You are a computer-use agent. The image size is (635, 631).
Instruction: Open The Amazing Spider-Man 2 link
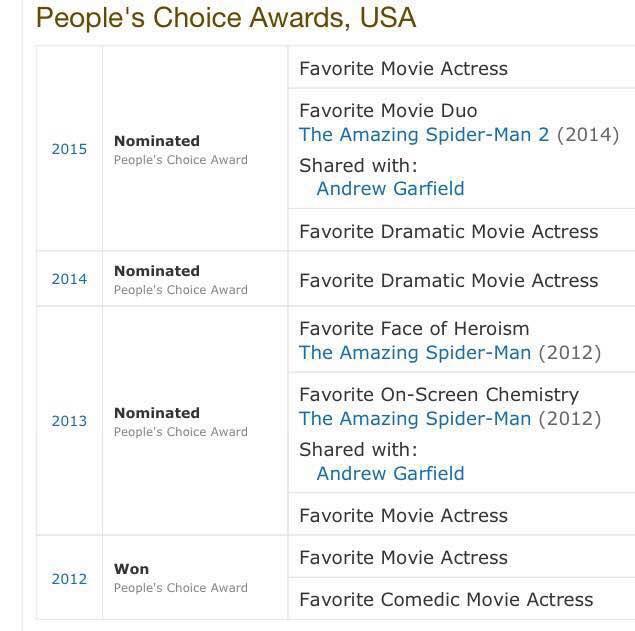point(424,134)
